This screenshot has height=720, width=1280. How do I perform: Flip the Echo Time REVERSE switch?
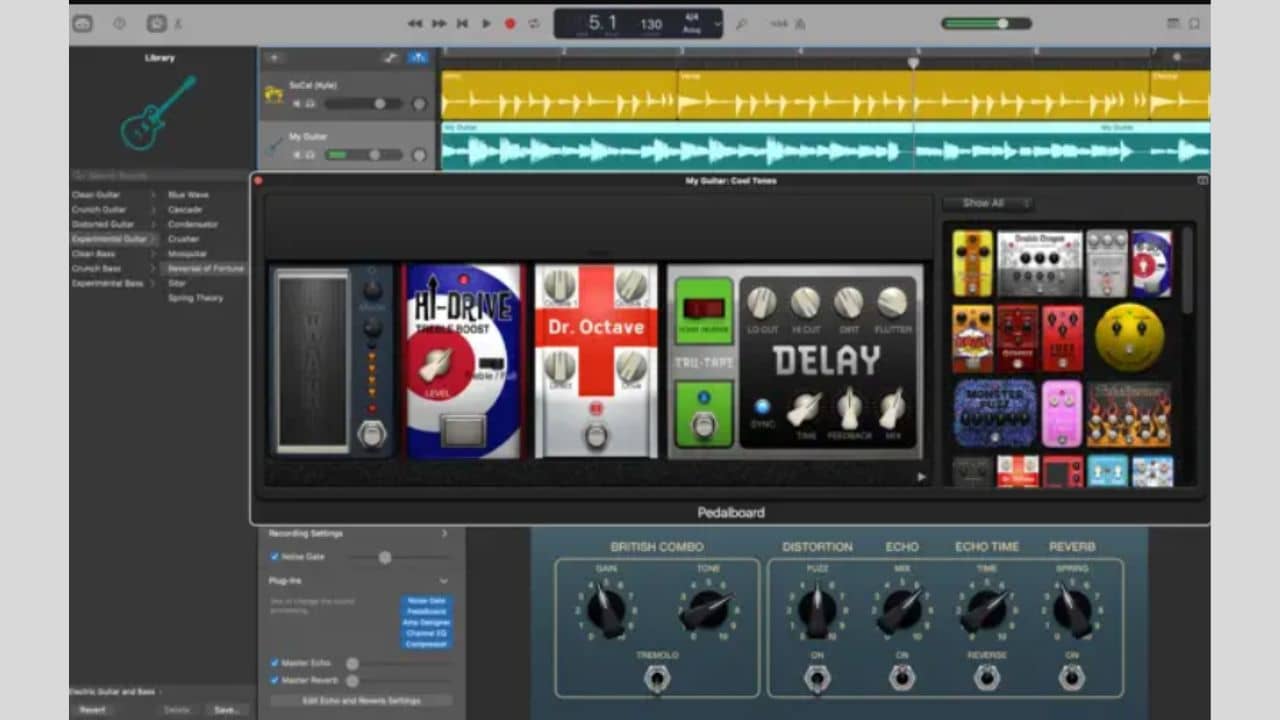987,679
